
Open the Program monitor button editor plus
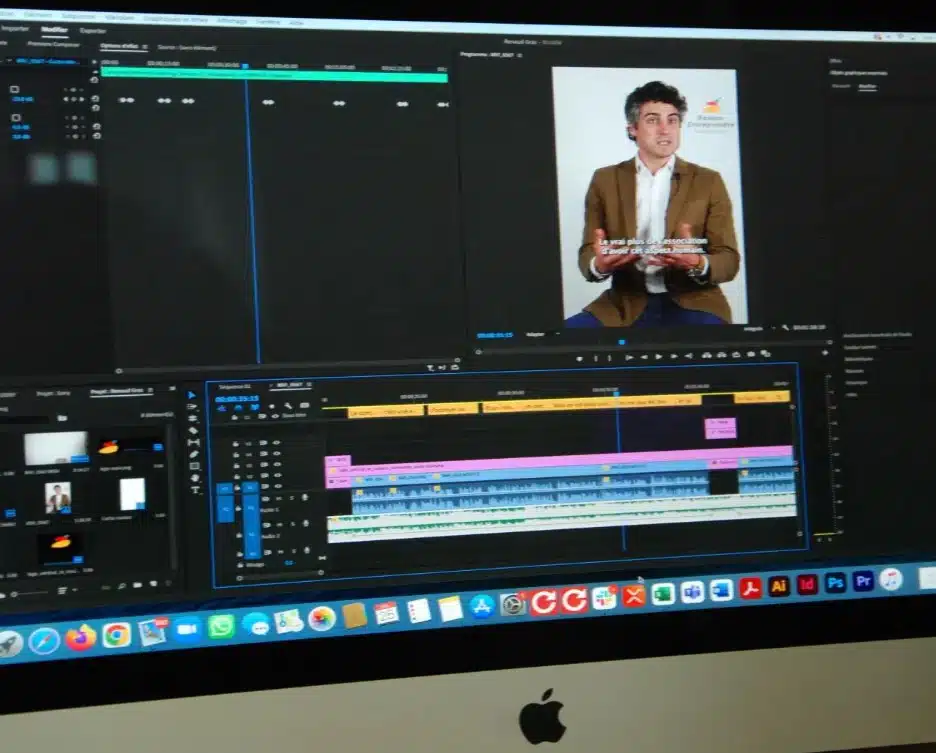coord(824,352)
